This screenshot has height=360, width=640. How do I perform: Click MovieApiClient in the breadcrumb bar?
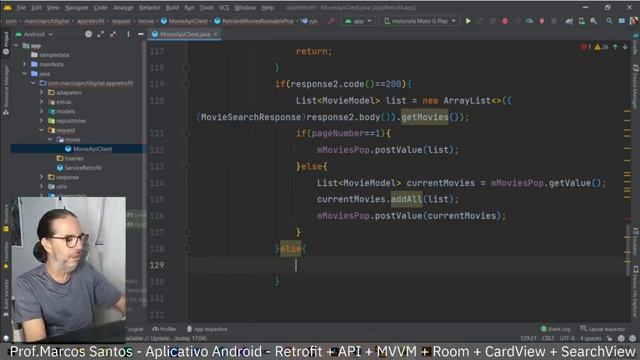[188, 21]
